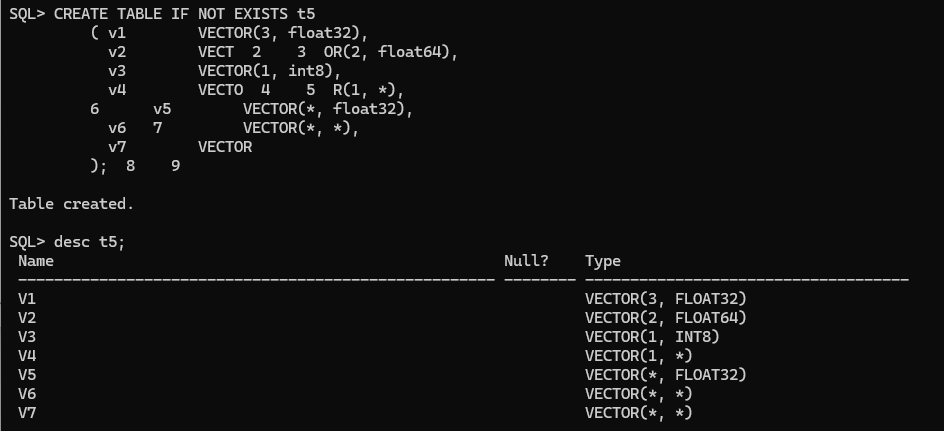Click the 'Table created.' message

(71, 204)
